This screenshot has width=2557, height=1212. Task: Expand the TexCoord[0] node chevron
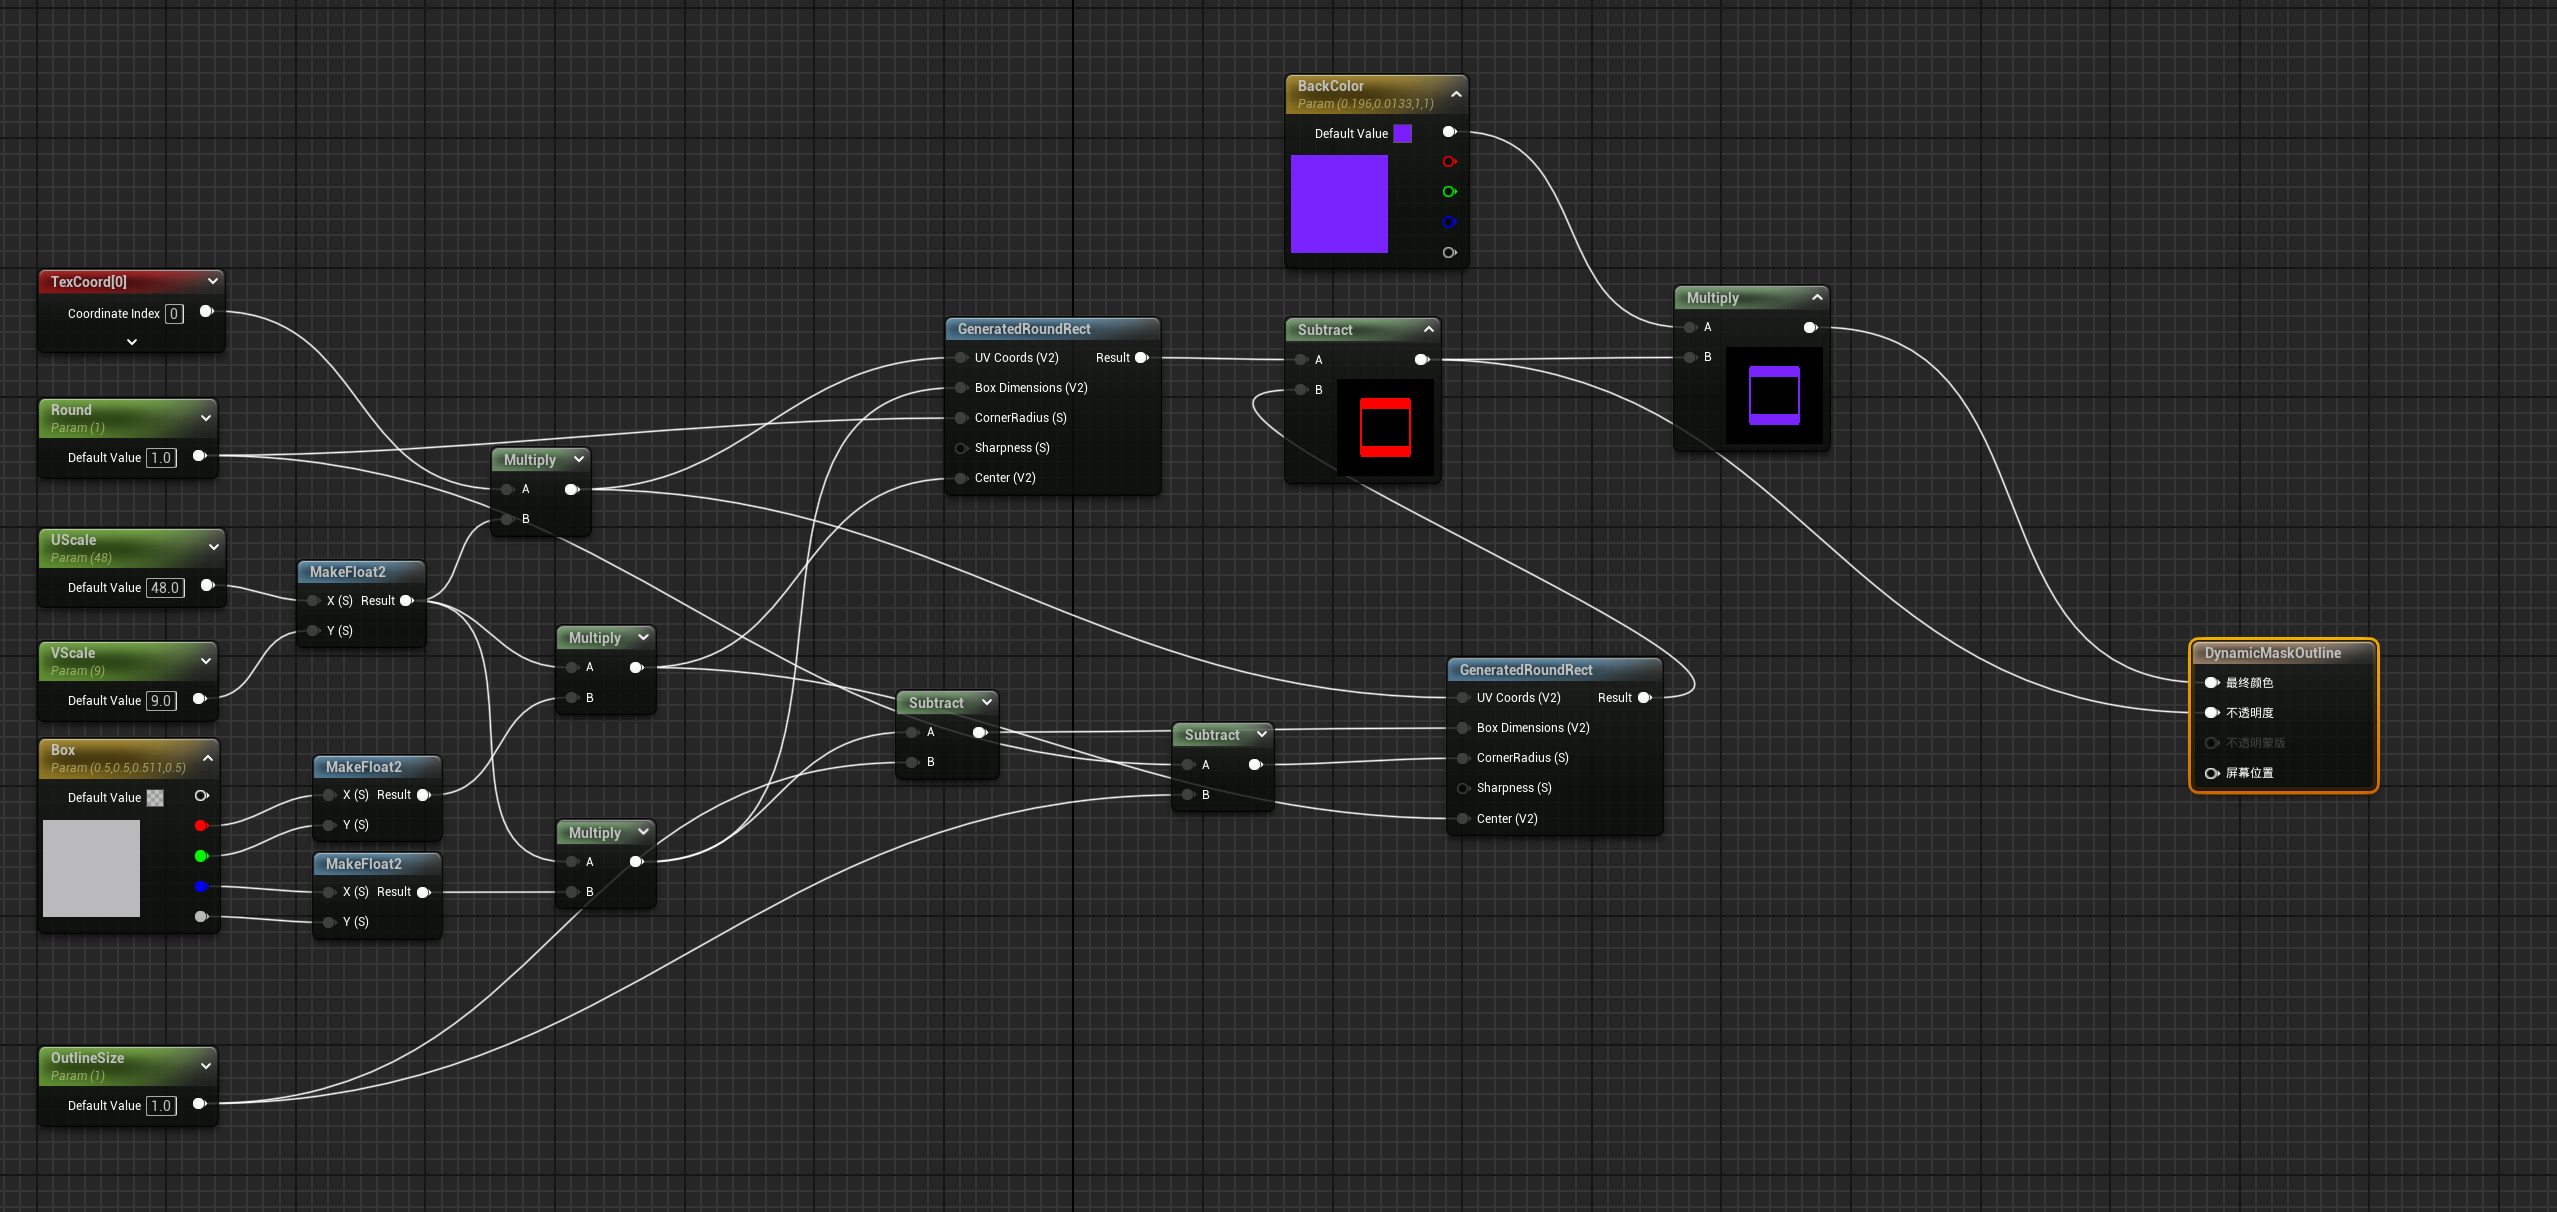tap(132, 342)
